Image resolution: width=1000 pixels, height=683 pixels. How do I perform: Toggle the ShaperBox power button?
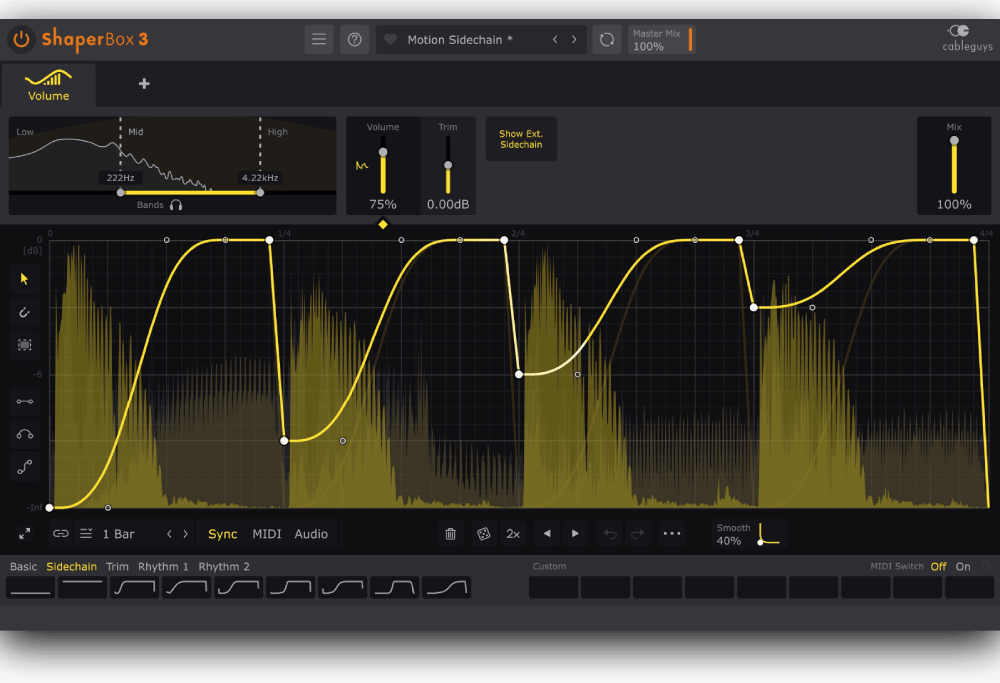(x=21, y=40)
